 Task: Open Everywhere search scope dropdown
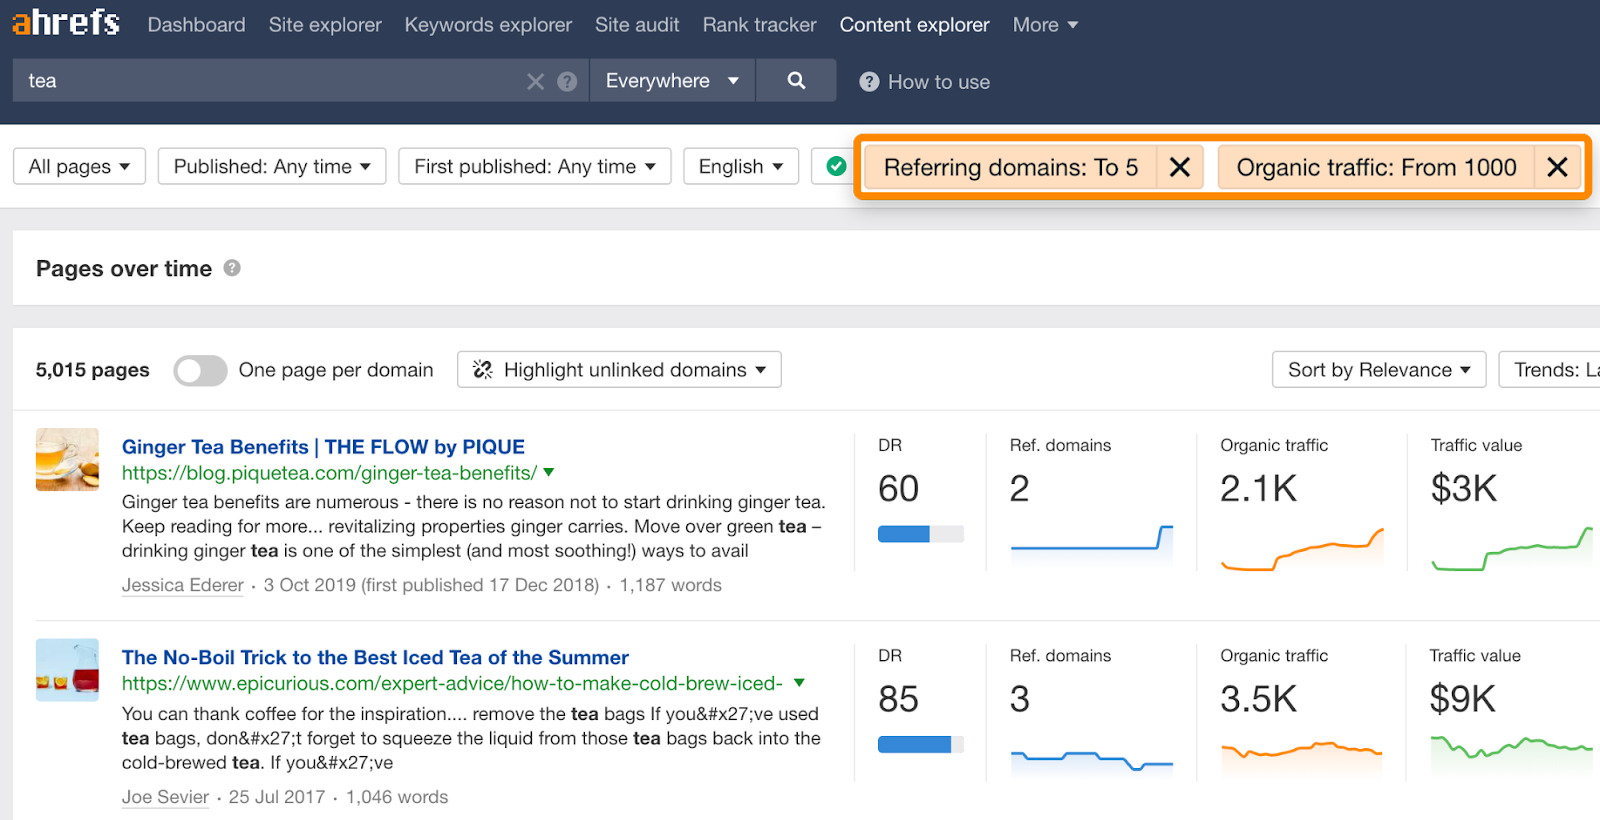[x=672, y=81]
